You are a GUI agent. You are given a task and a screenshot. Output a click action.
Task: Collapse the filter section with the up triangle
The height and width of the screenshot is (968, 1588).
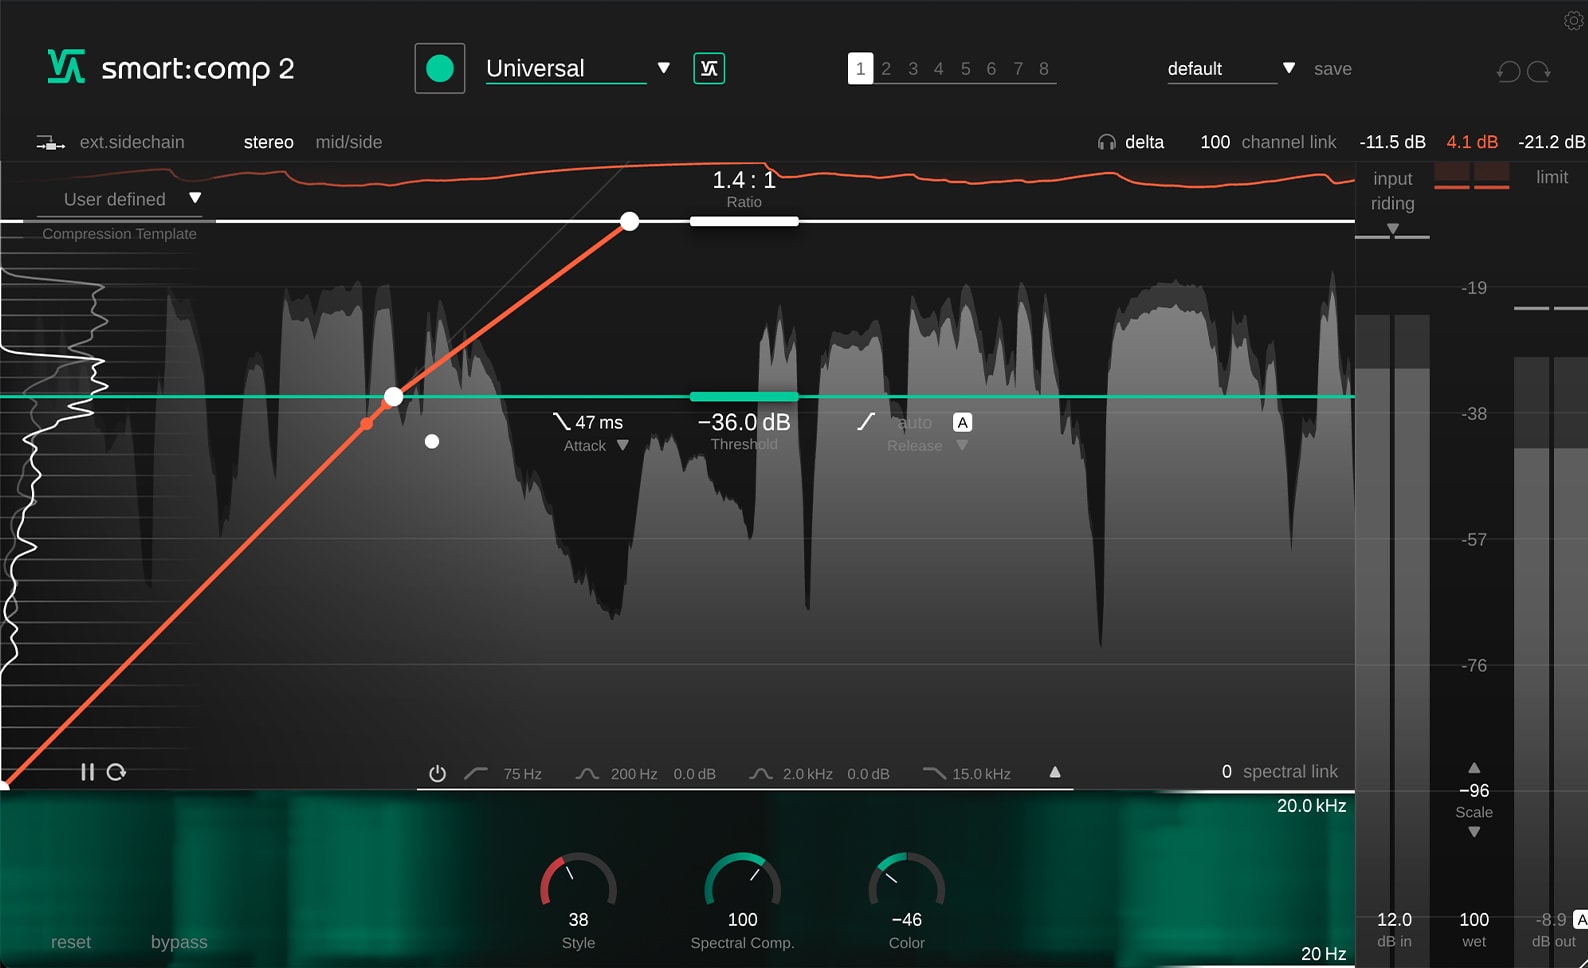coord(1055,772)
